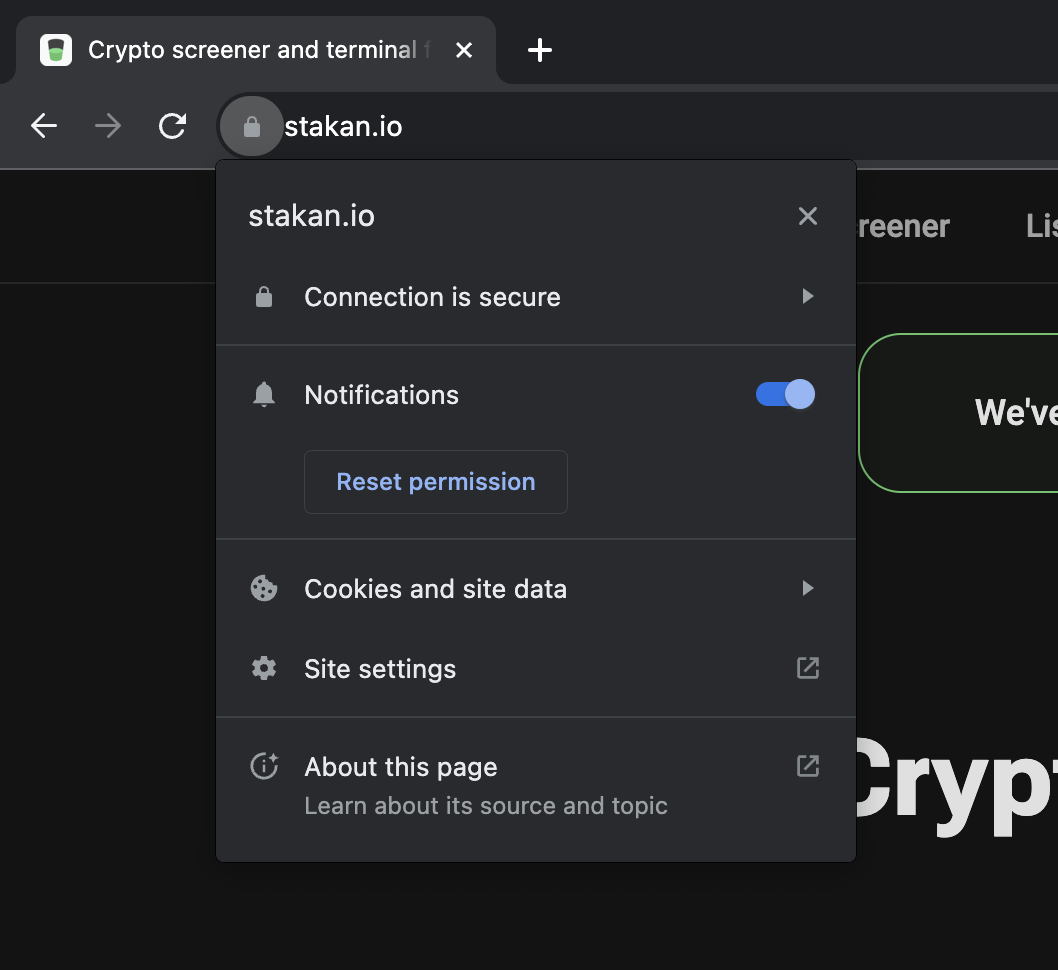Click the cookie icon
Screen dimensions: 1058x970
coord(264,588)
